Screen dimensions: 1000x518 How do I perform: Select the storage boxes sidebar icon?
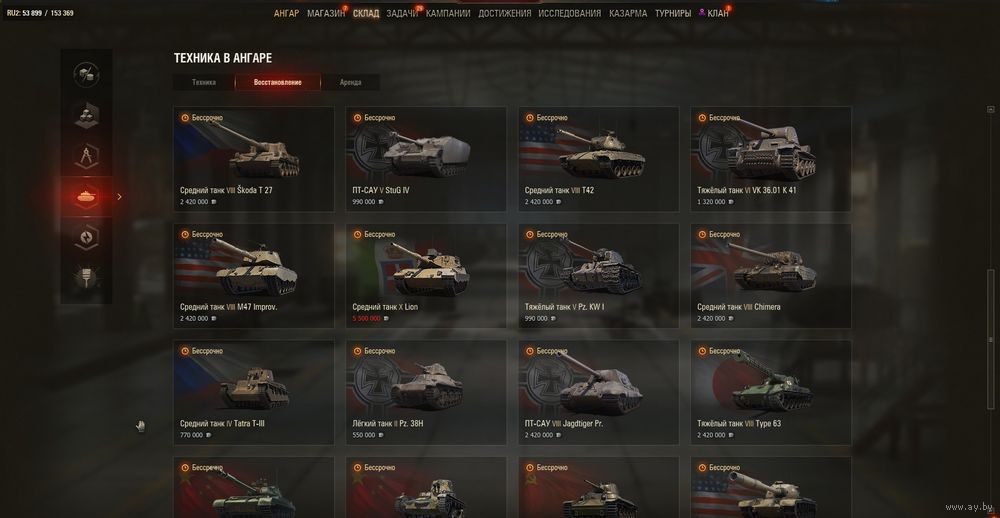point(86,115)
